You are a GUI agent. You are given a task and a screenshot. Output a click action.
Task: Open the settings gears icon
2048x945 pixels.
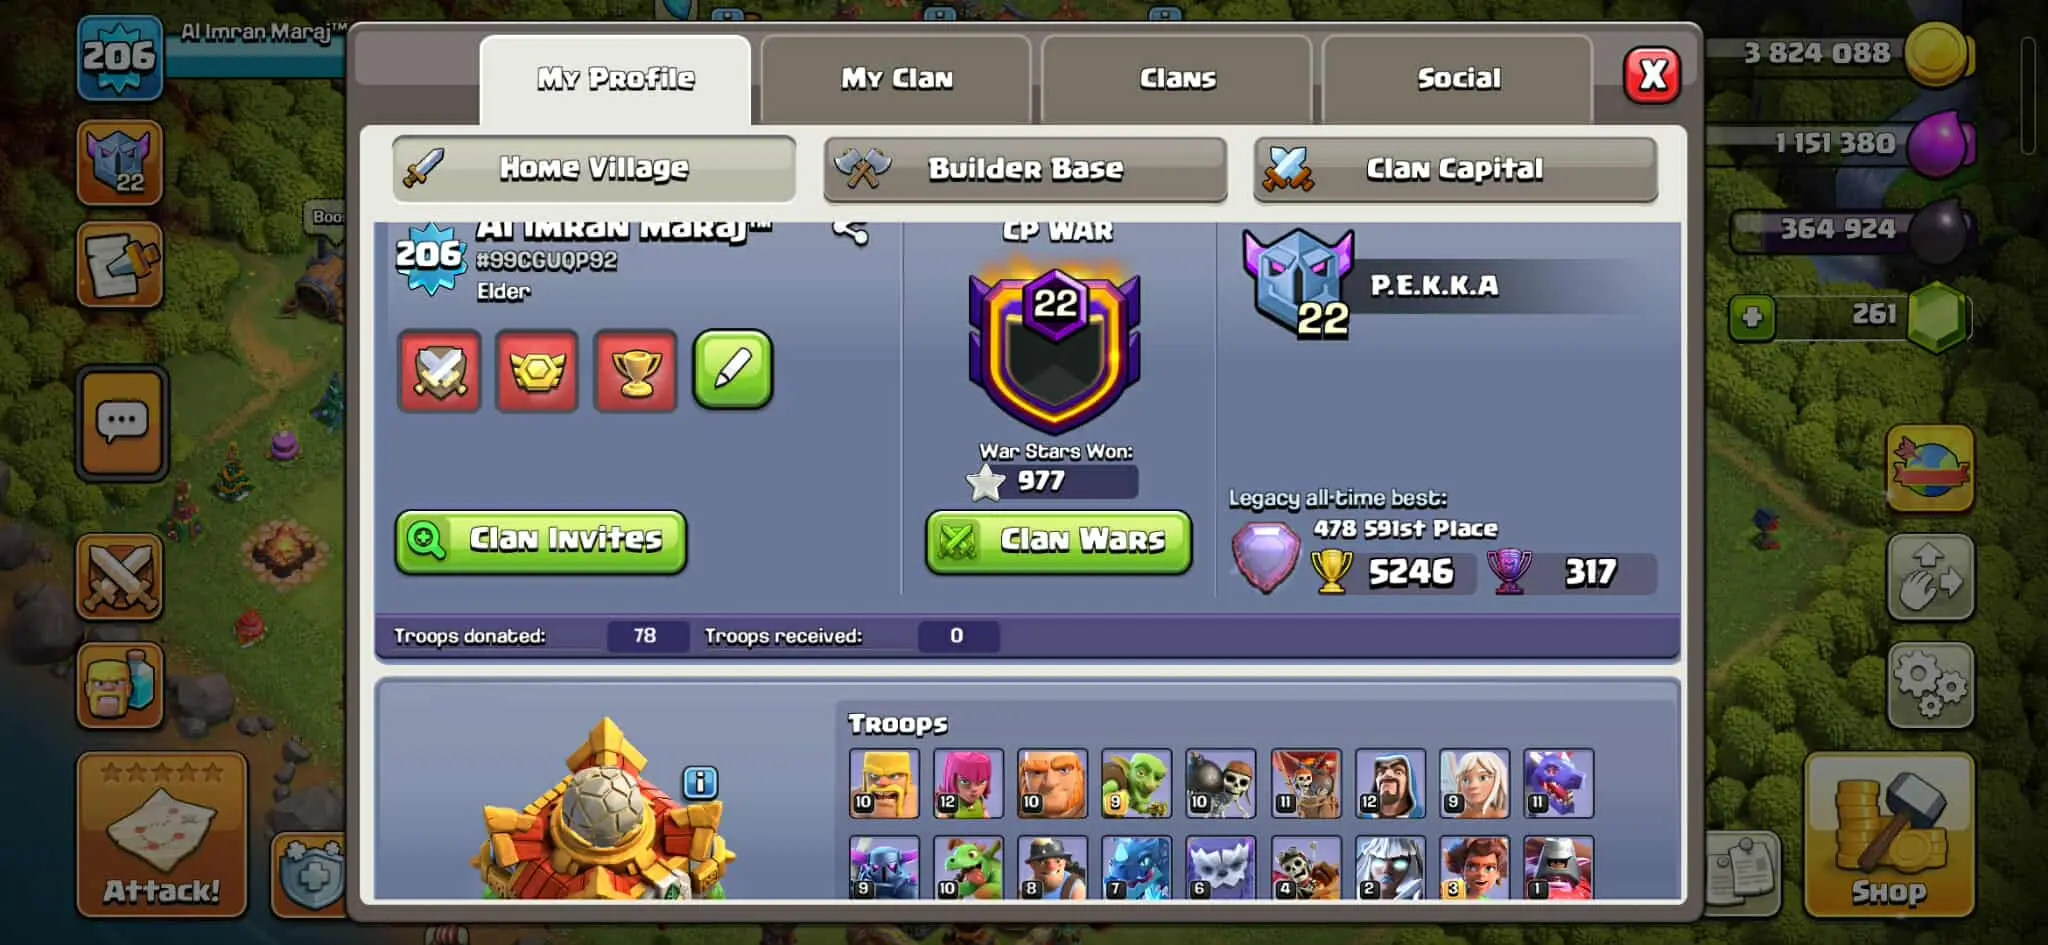point(1930,684)
